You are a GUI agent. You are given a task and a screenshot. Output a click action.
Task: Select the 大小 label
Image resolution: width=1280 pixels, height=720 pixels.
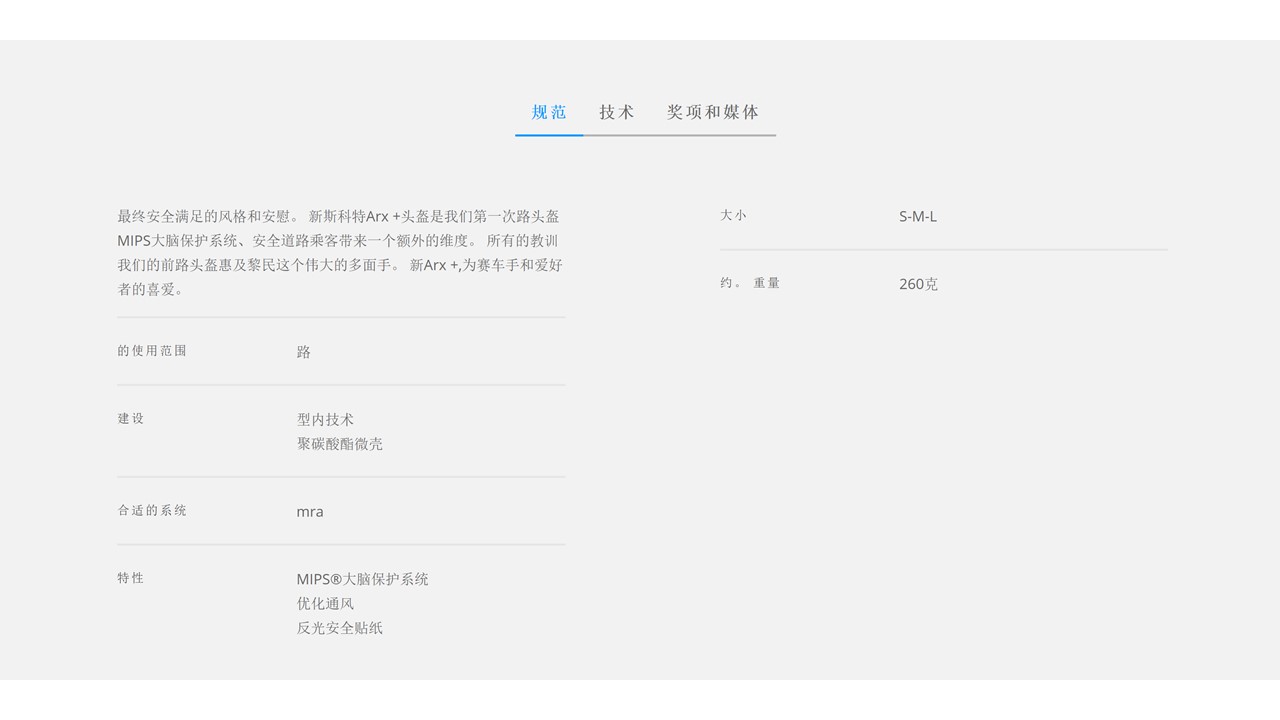(x=734, y=216)
